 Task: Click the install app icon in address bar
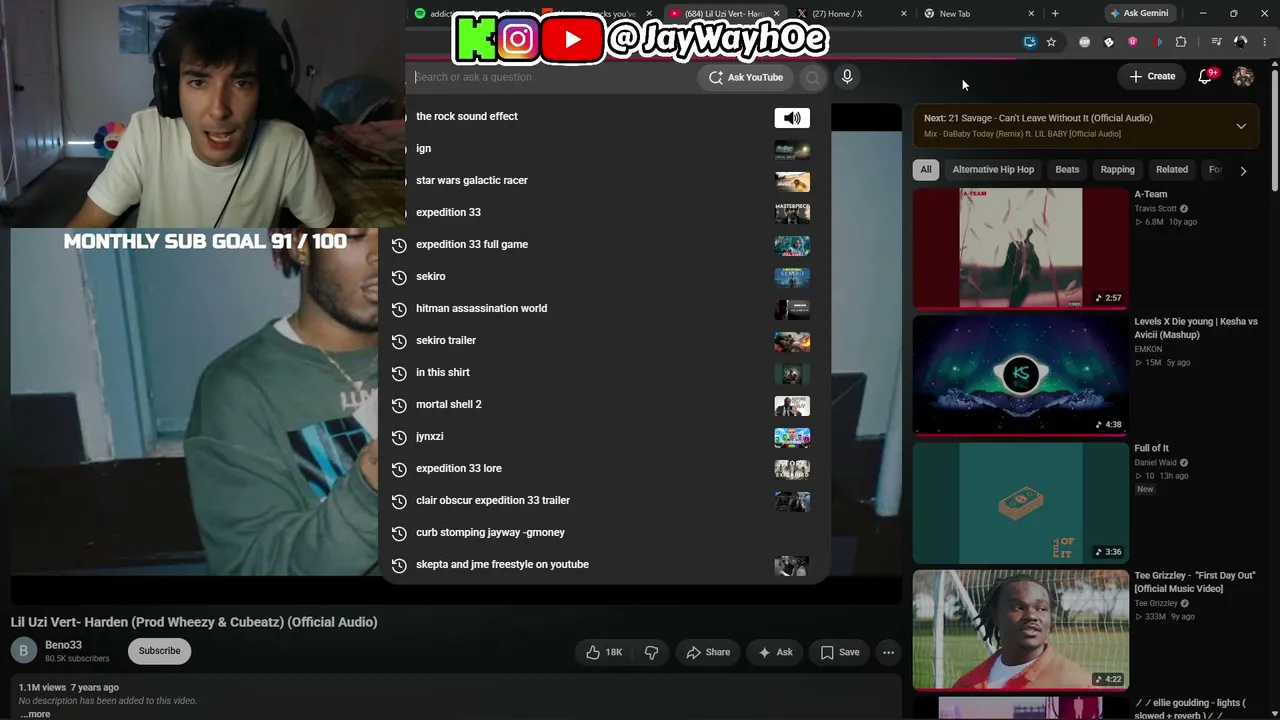[1029, 42]
